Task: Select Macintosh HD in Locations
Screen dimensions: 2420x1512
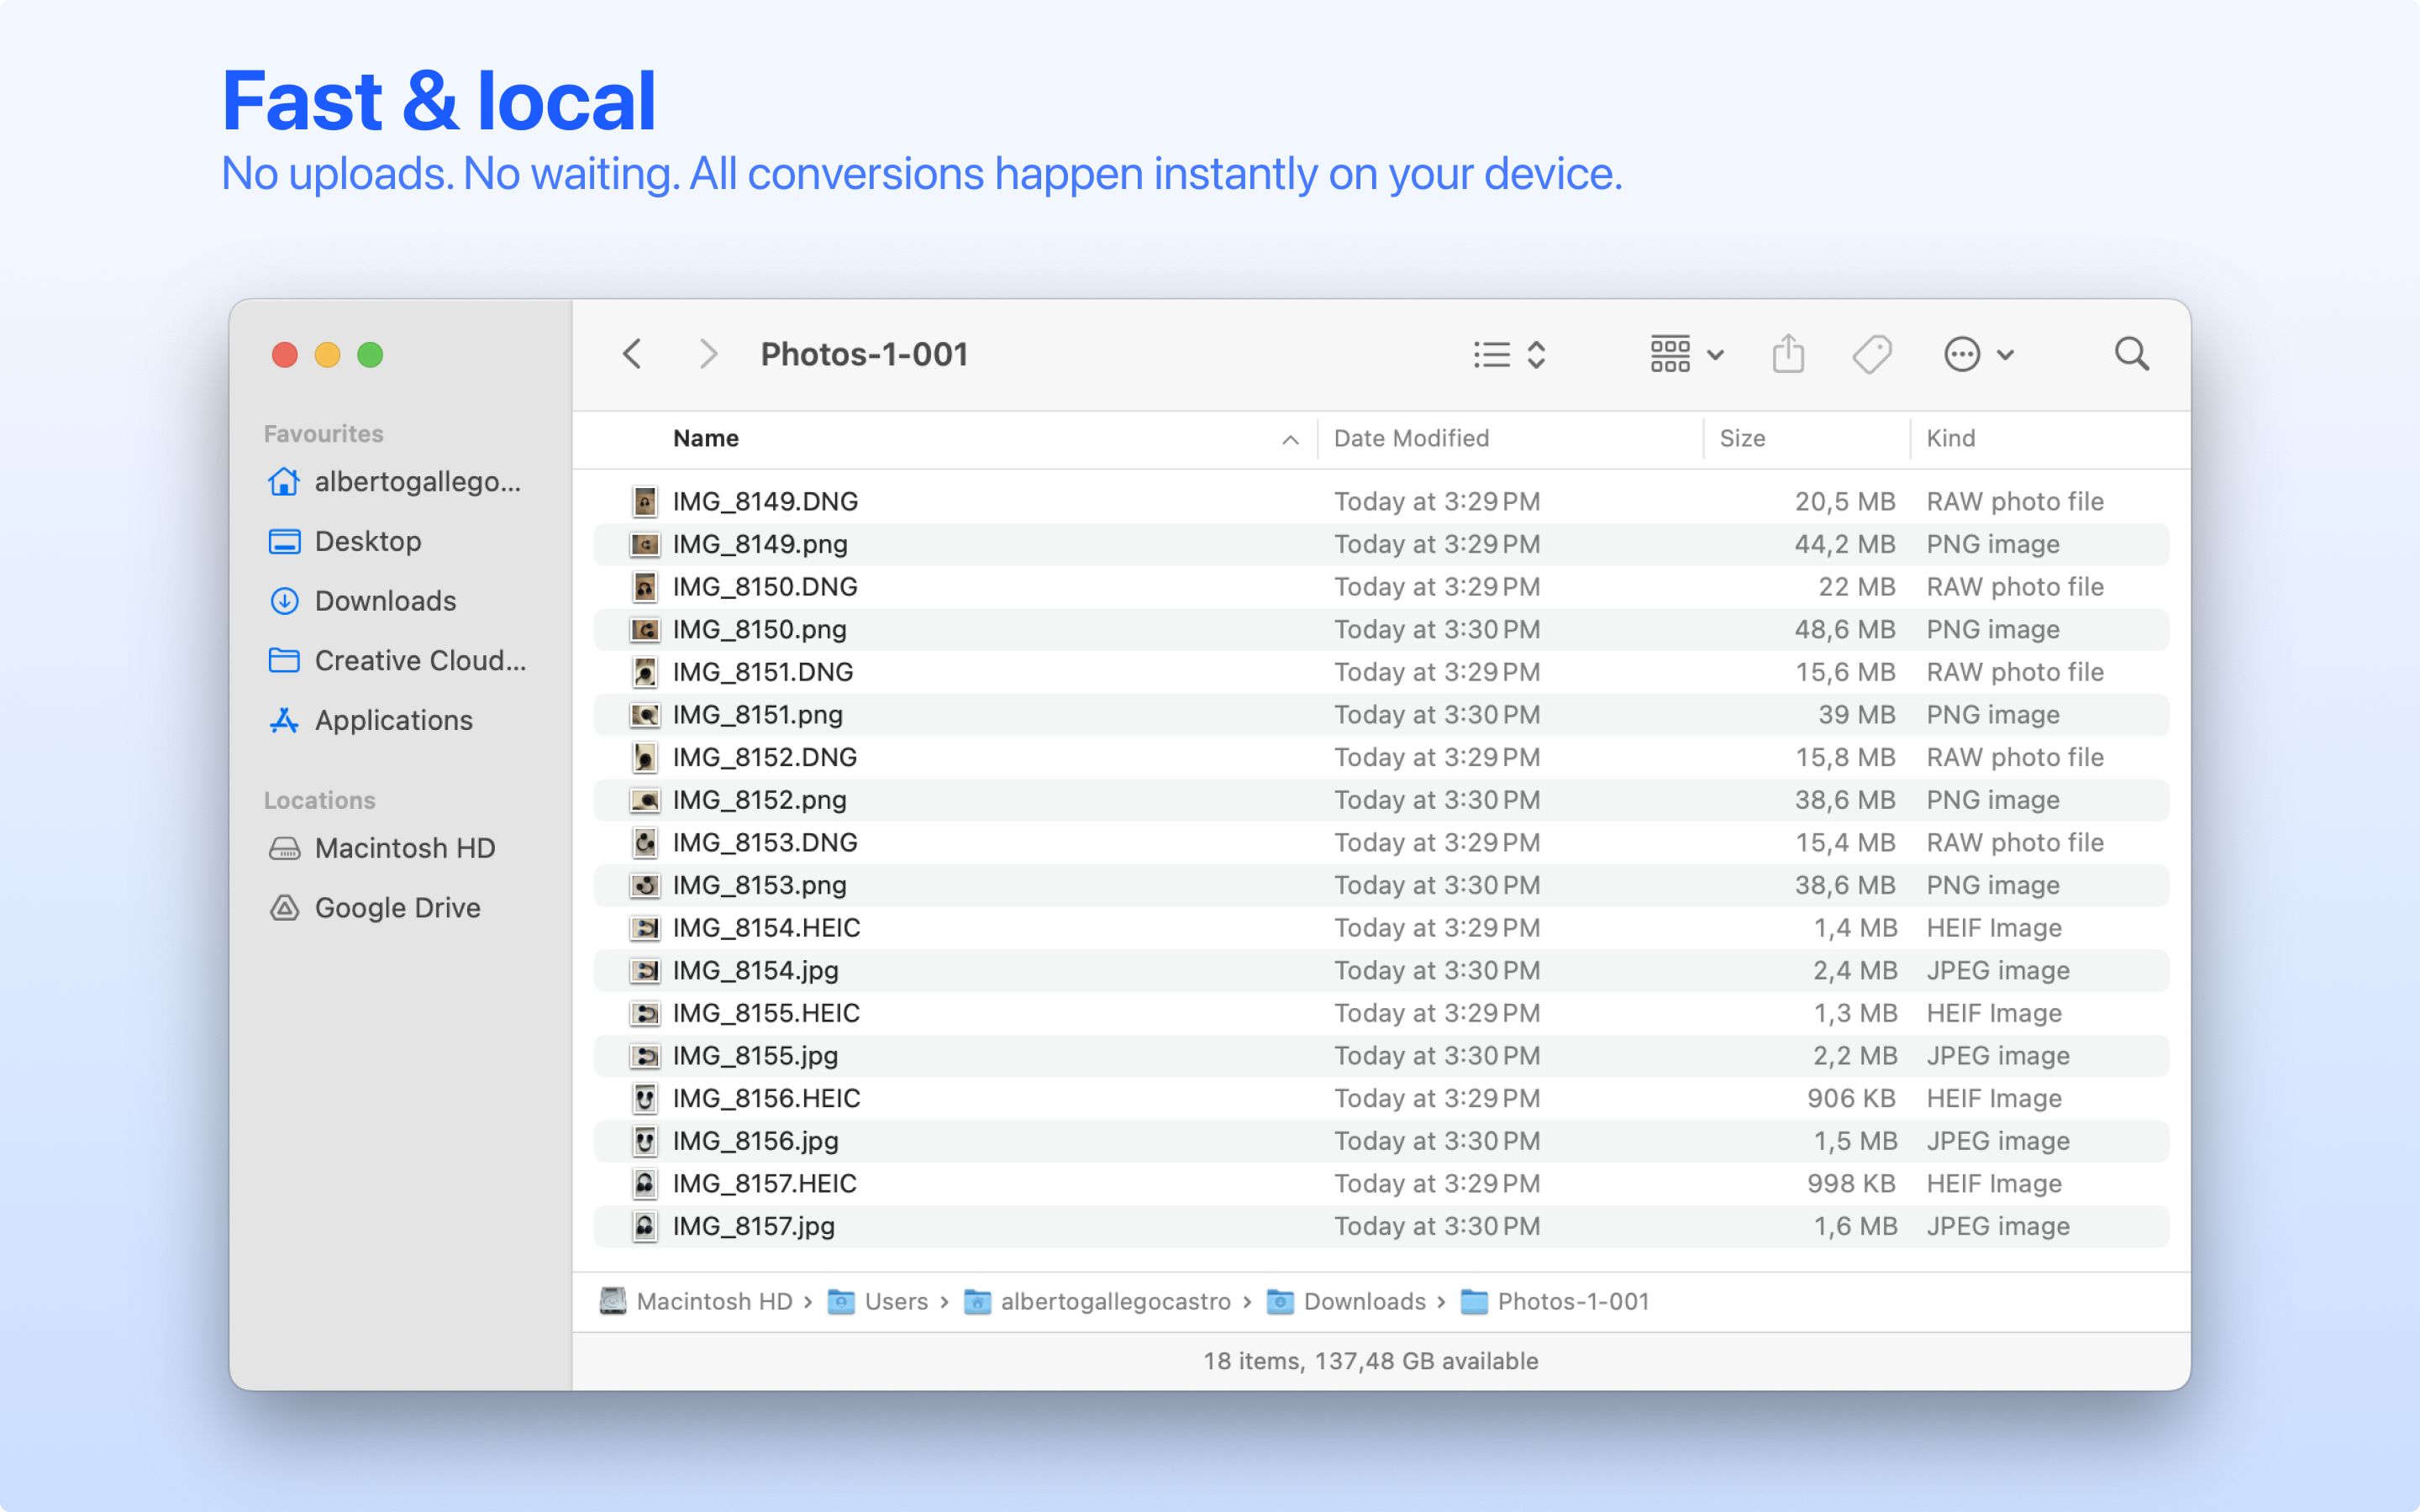Action: (383, 848)
